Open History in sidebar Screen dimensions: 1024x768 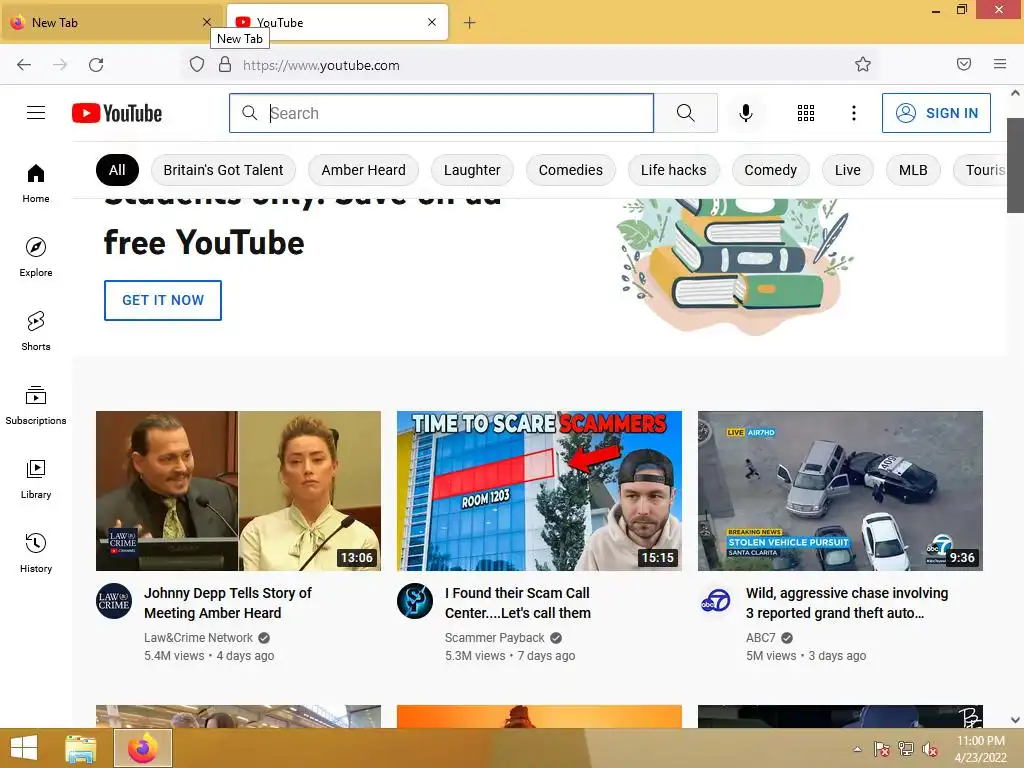tap(36, 553)
